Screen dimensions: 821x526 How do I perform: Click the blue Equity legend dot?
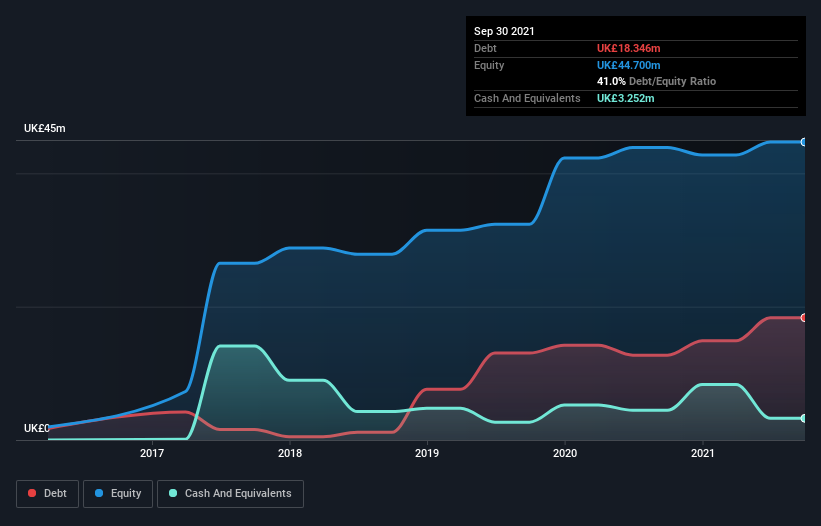pyautogui.click(x=99, y=493)
